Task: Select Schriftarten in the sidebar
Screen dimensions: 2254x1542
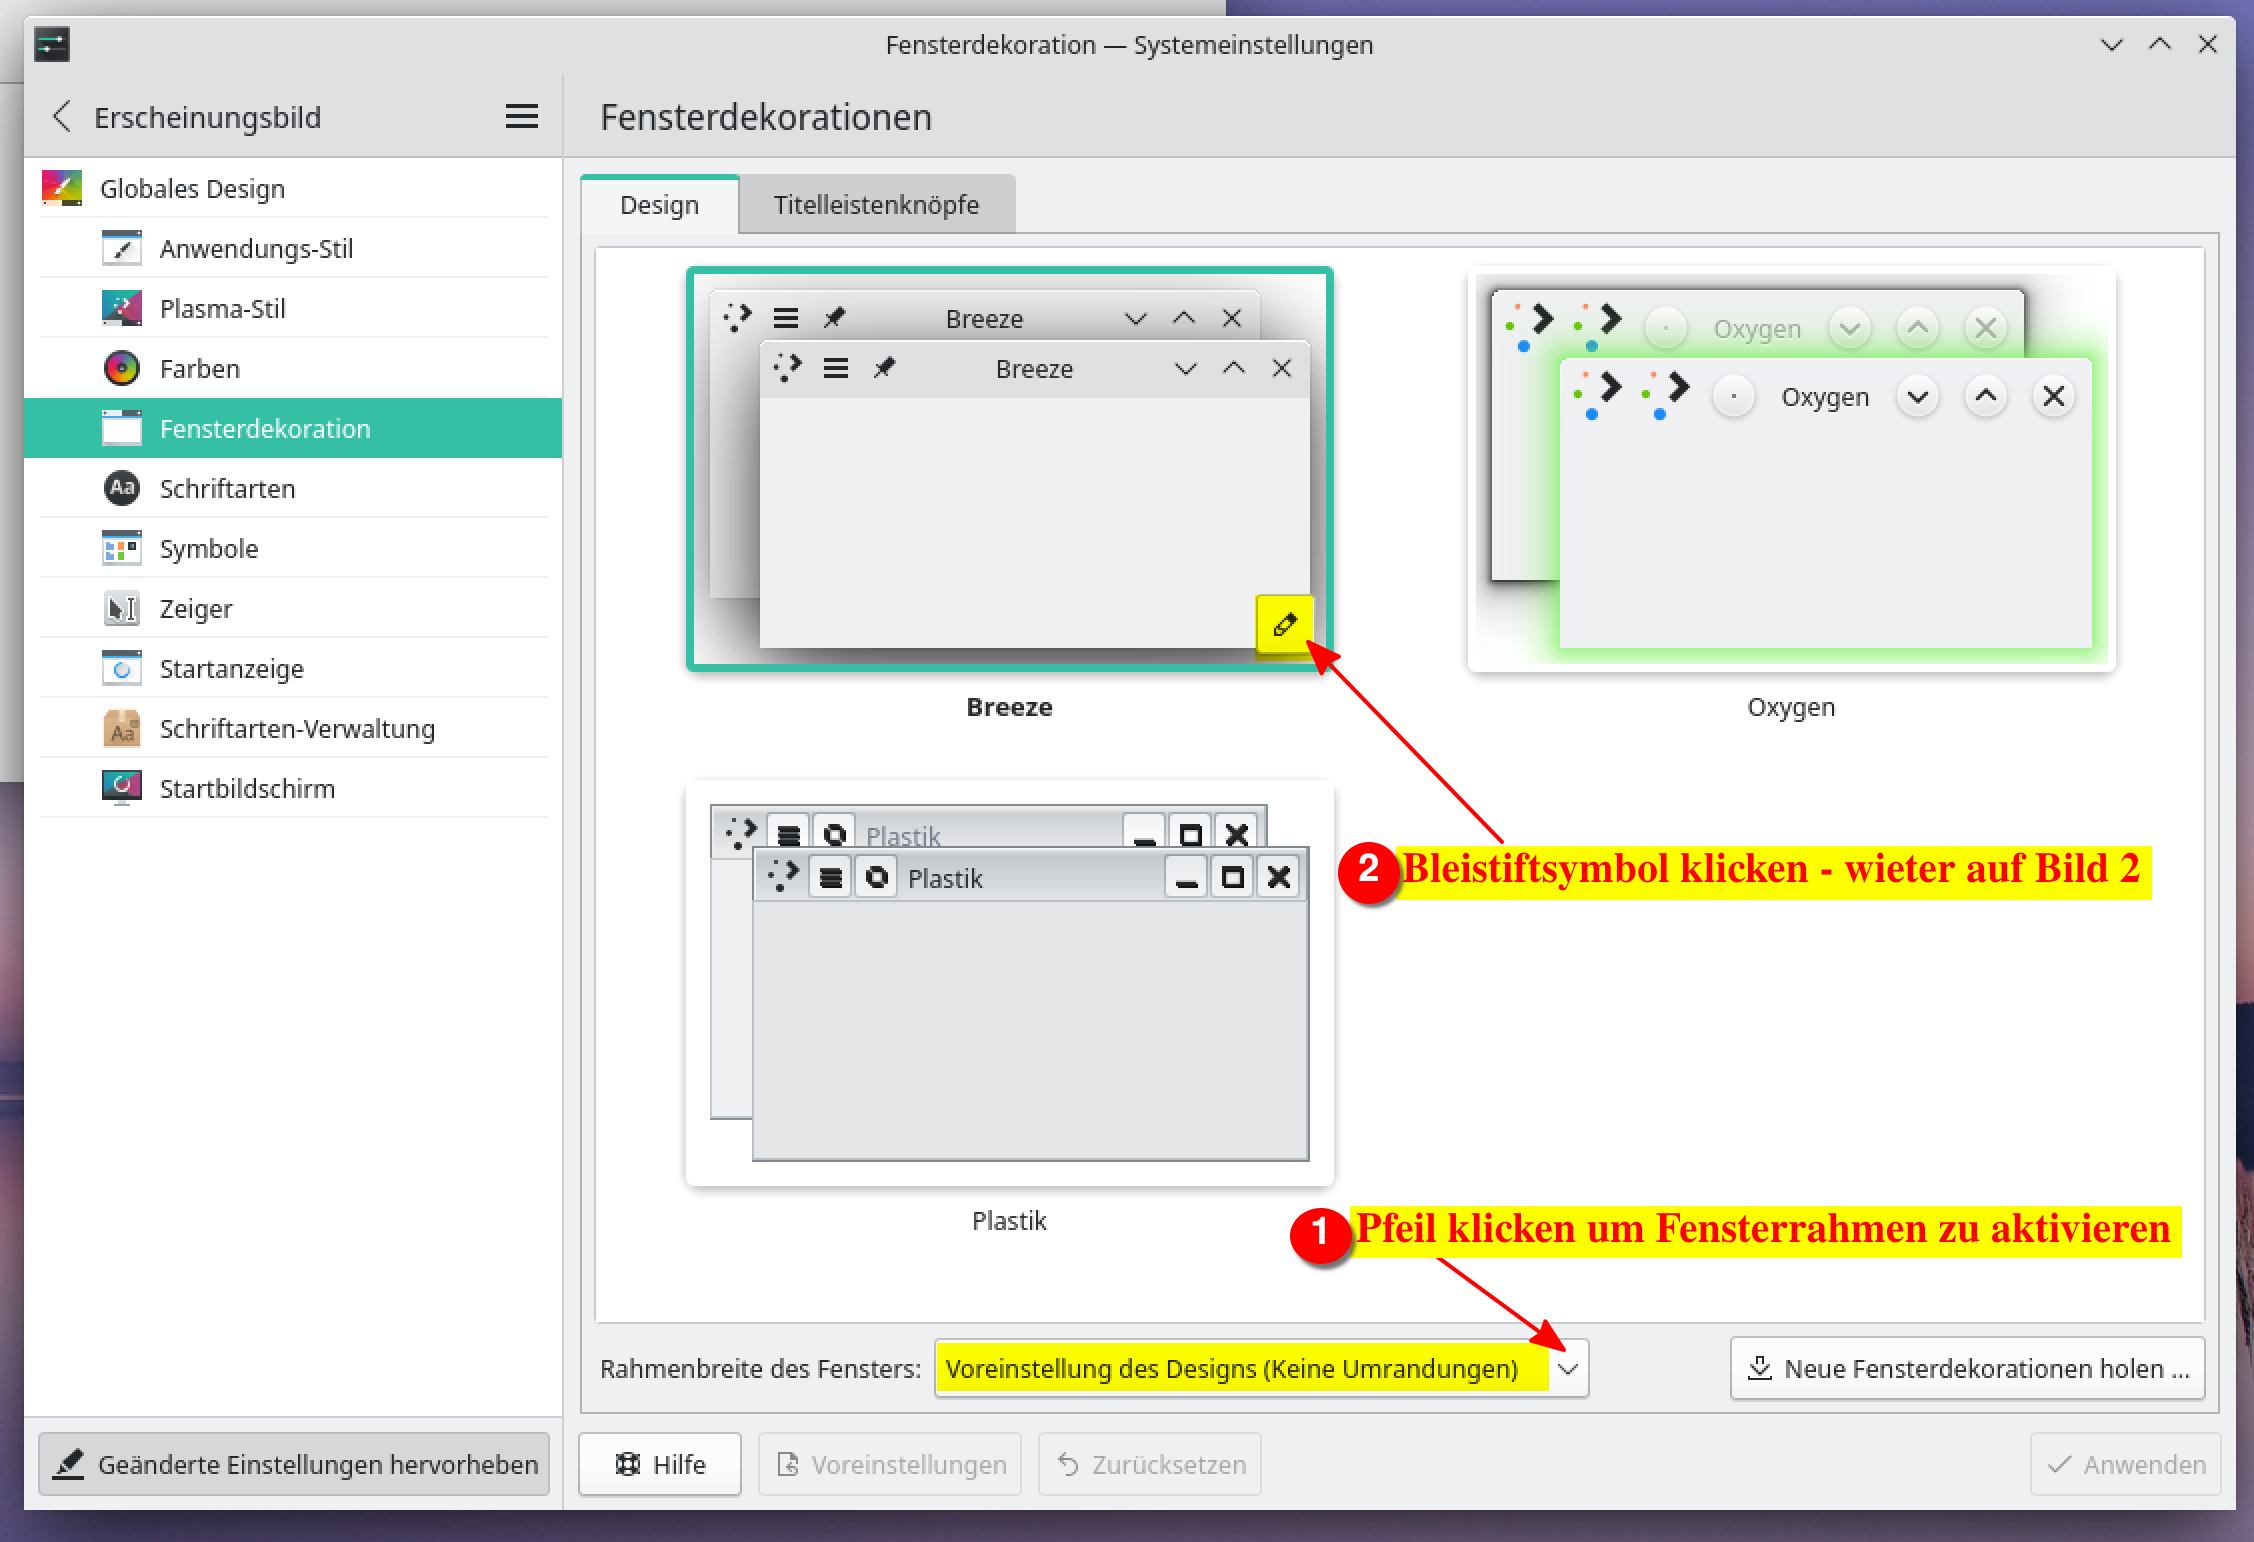Action: (x=294, y=488)
